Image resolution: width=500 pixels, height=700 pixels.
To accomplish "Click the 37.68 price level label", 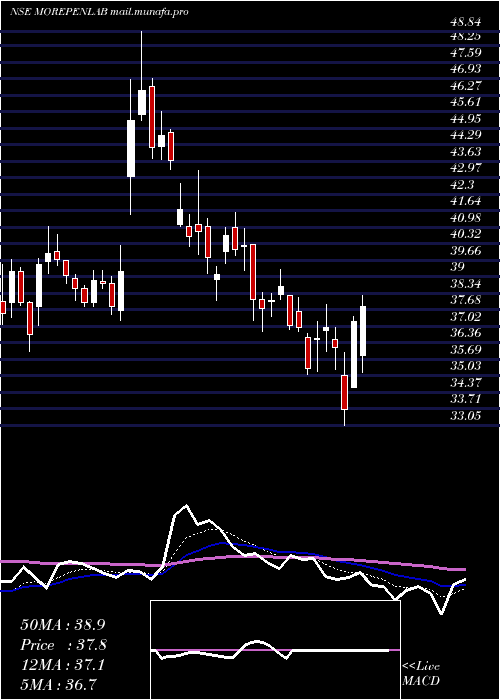I will [x=465, y=300].
